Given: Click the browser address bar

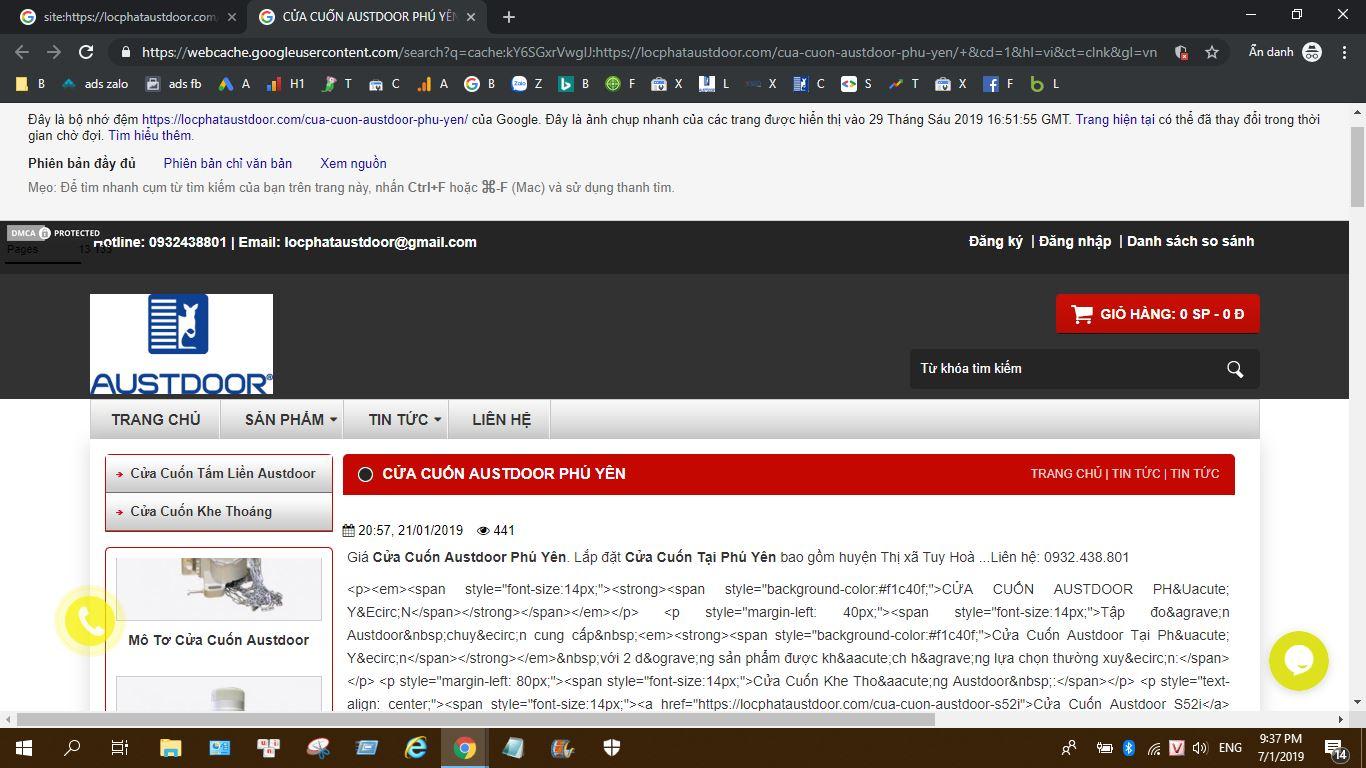Looking at the screenshot, I should tap(649, 52).
